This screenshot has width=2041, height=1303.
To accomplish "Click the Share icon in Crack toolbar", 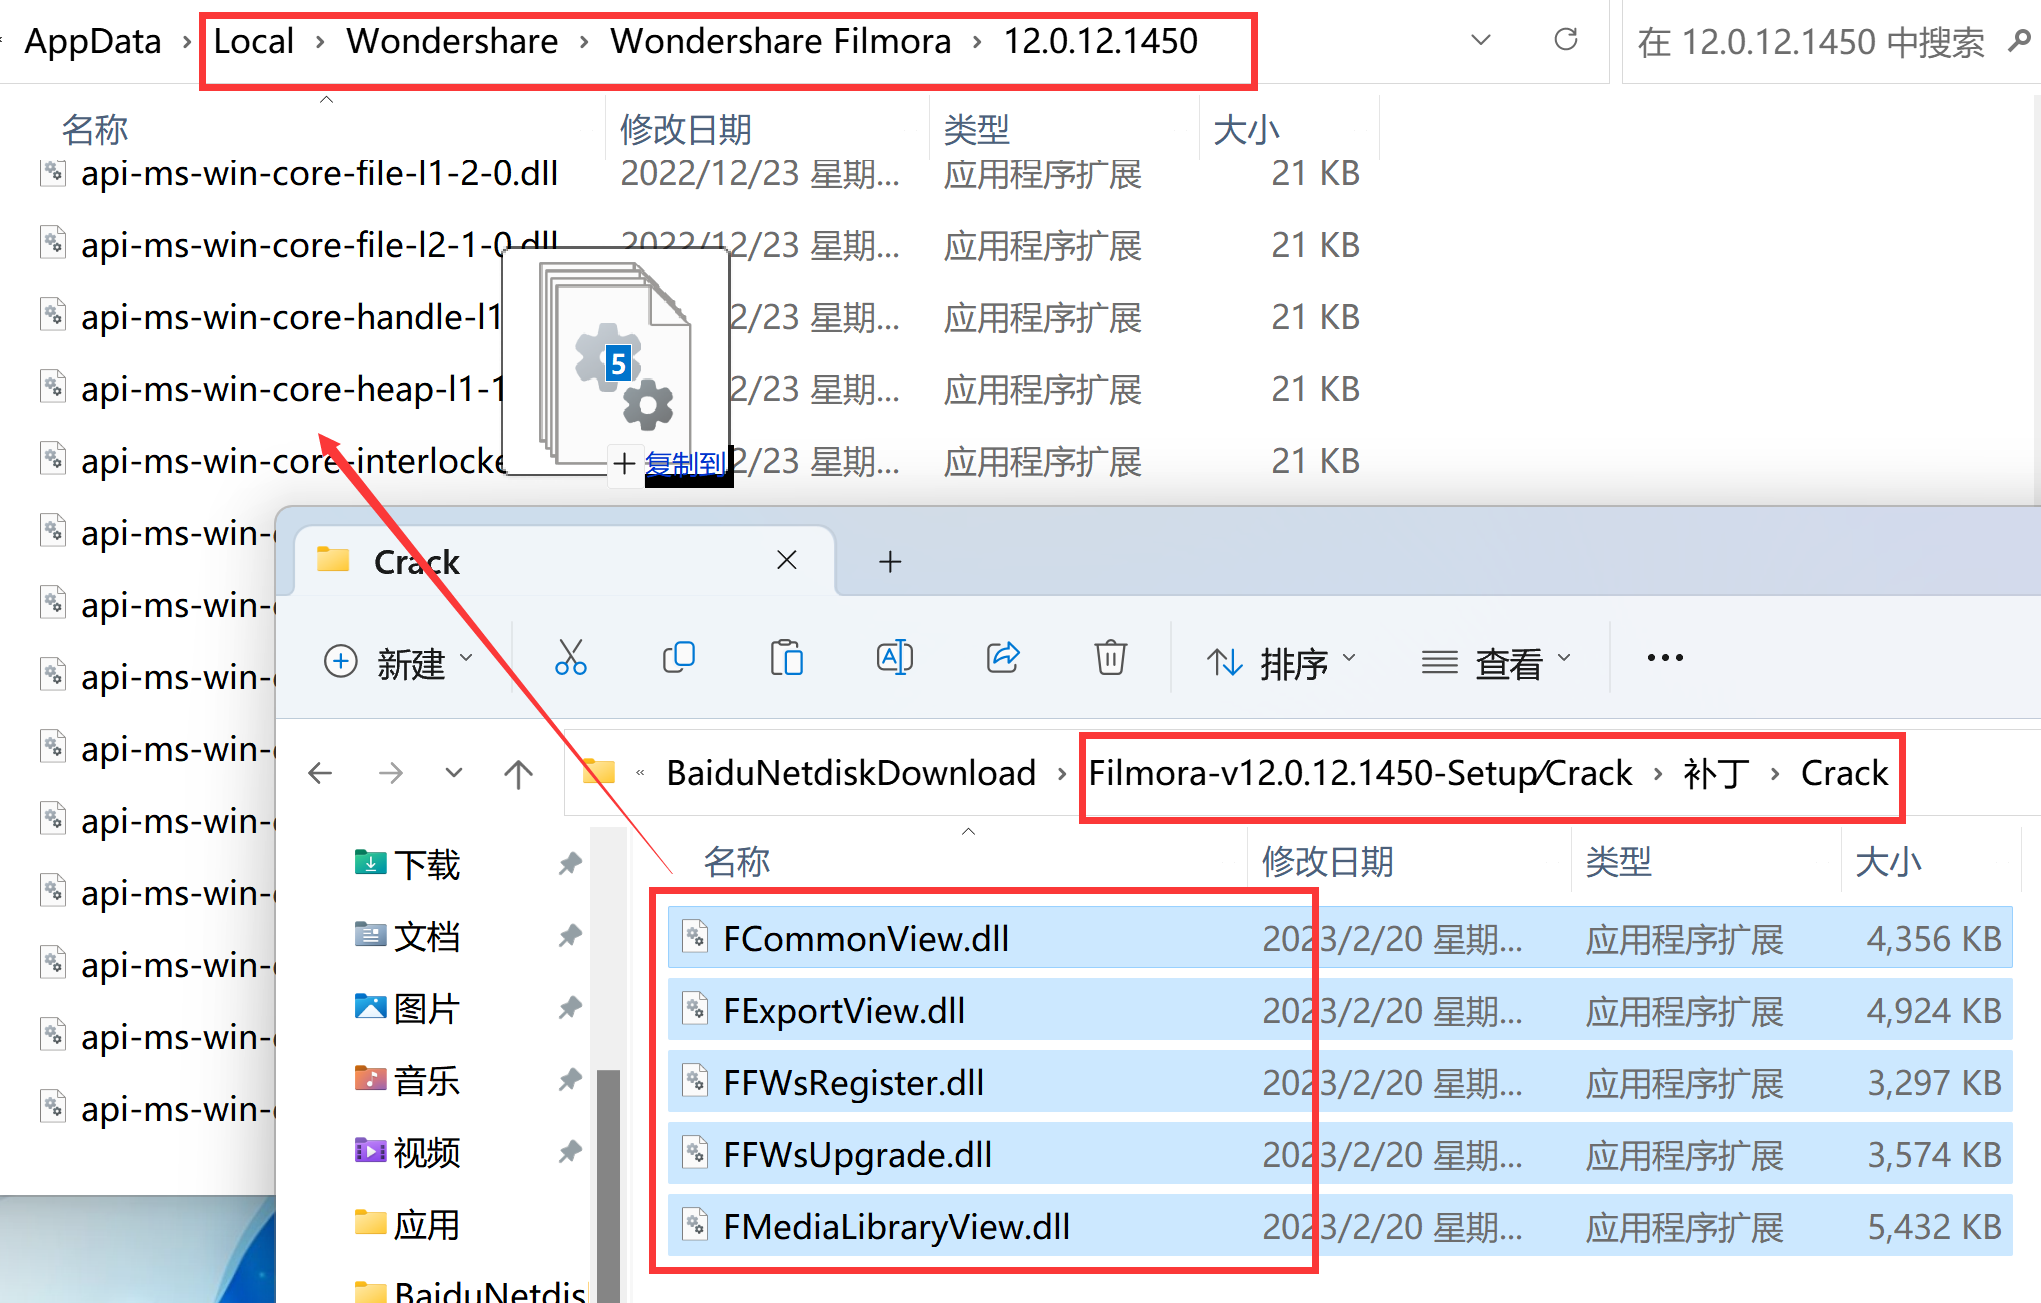I will click(1003, 659).
